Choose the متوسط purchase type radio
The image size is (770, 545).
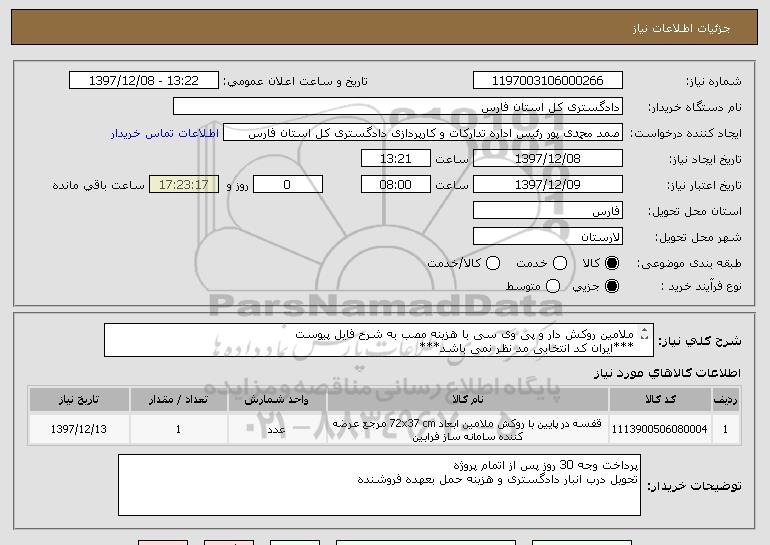click(553, 286)
